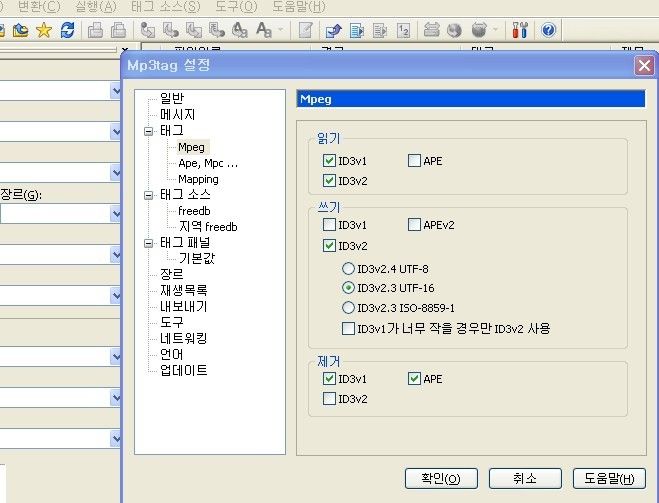Click the auto-numbering 1-2 icon
The height and width of the screenshot is (503, 659).
[403, 30]
